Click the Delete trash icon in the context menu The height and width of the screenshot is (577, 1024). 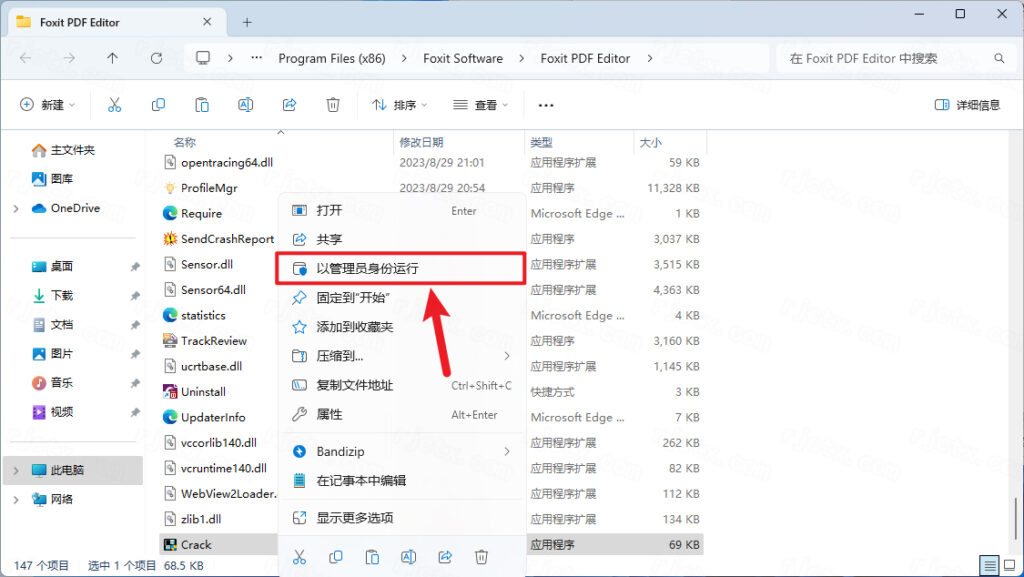tap(481, 557)
